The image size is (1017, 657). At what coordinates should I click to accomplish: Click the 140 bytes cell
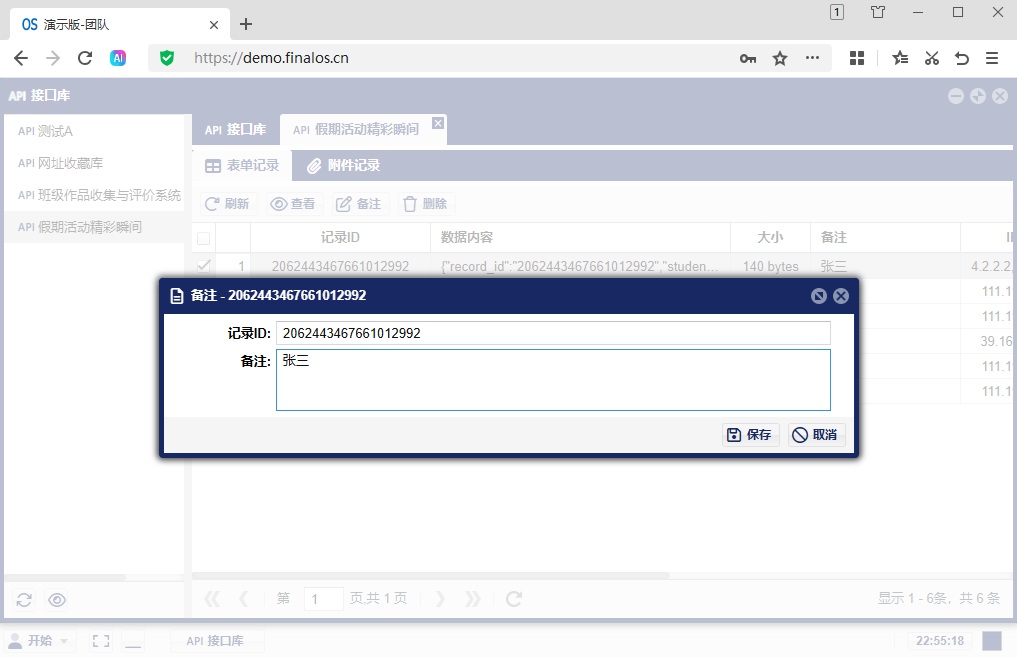click(771, 266)
